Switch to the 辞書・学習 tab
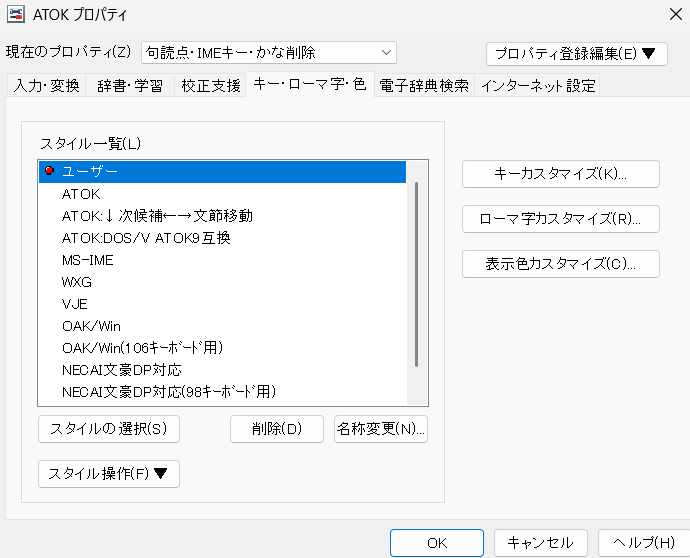The height and width of the screenshot is (558, 690). pos(130,85)
